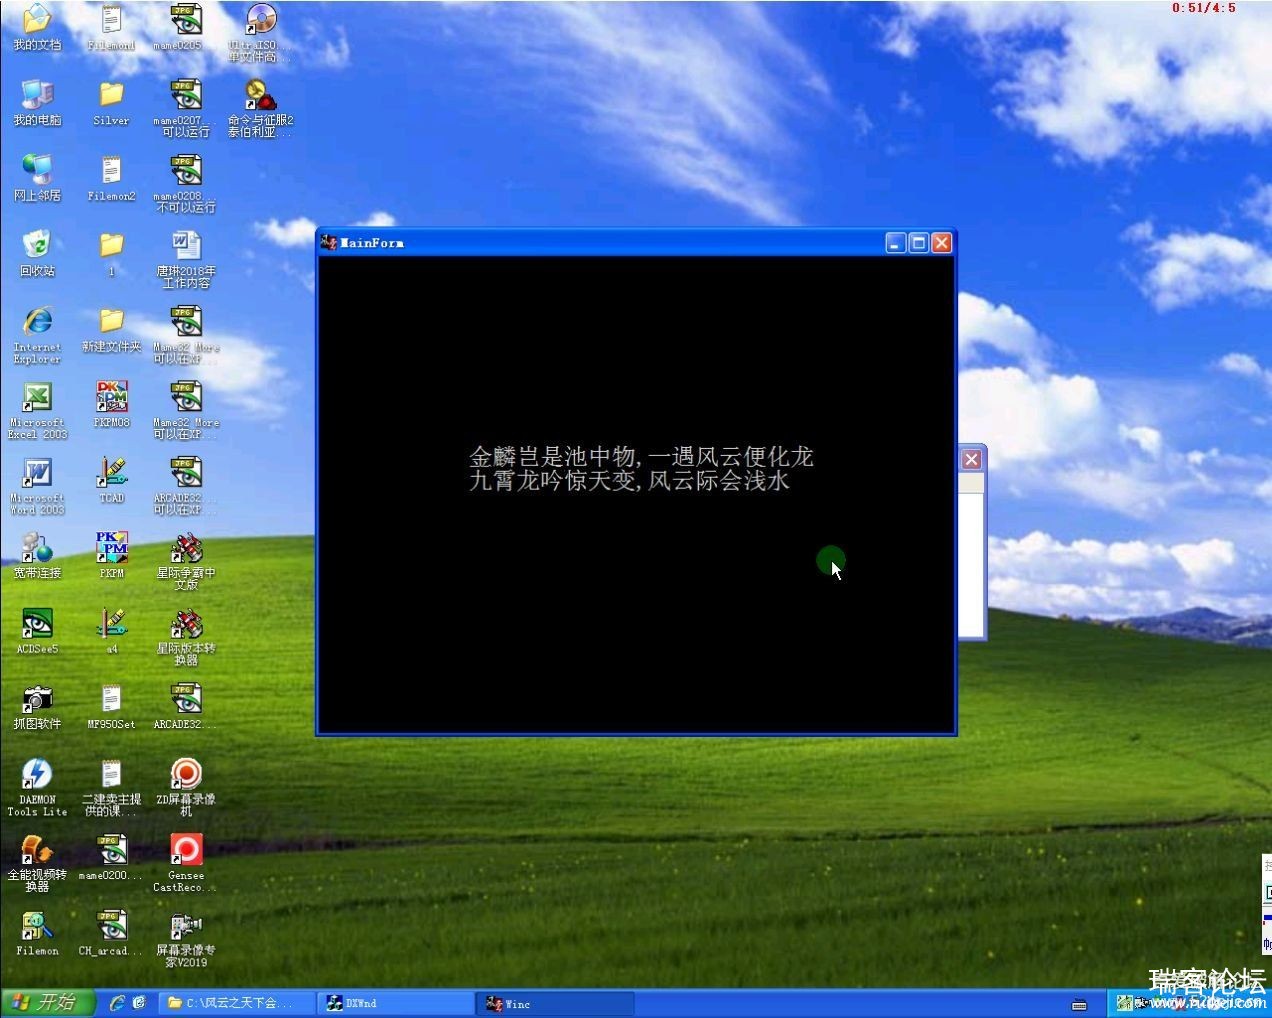1272x1018 pixels.
Task: Launch the PKPM08 shortcut
Action: click(x=111, y=405)
